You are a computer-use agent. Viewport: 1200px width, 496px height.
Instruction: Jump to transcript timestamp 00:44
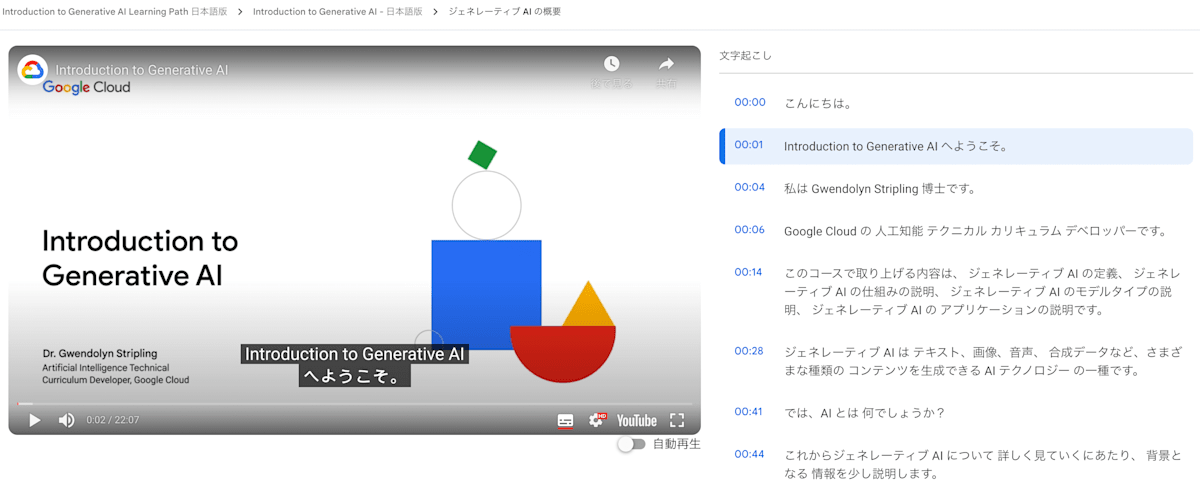click(x=749, y=454)
